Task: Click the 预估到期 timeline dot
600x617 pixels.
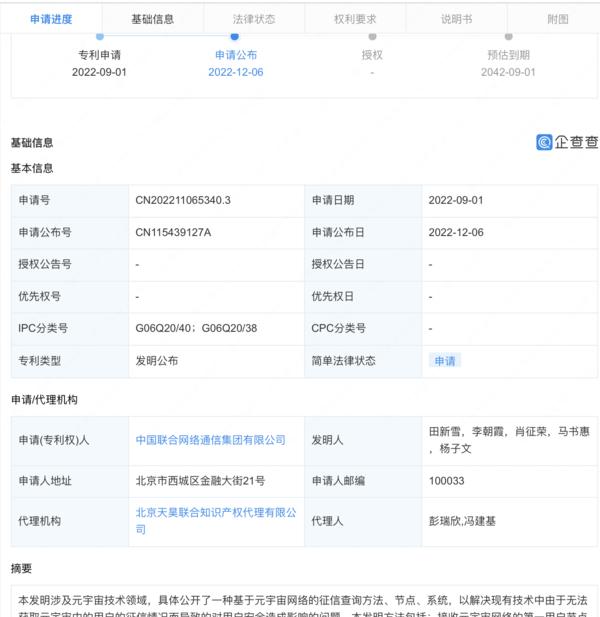Action: 508,37
